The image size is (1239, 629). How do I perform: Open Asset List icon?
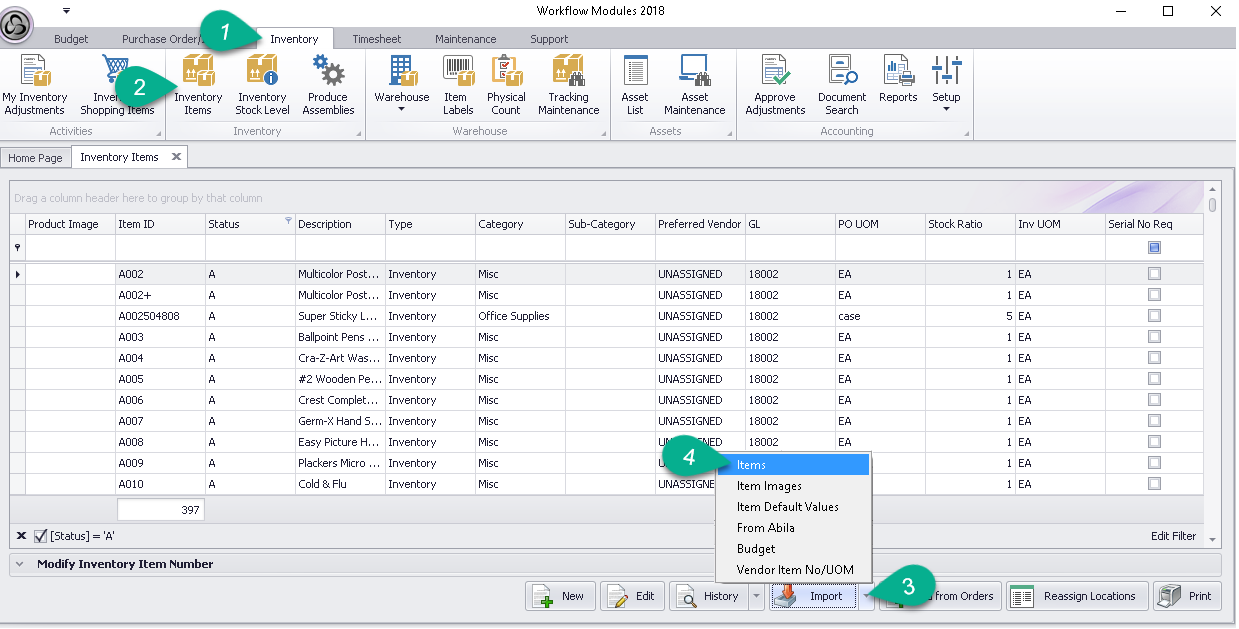(635, 85)
